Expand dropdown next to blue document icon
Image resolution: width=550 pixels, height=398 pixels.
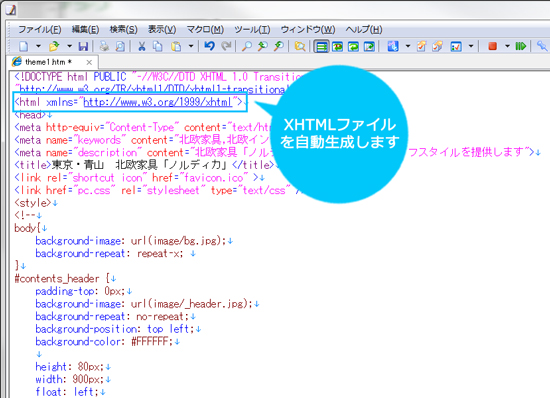[x=408, y=46]
